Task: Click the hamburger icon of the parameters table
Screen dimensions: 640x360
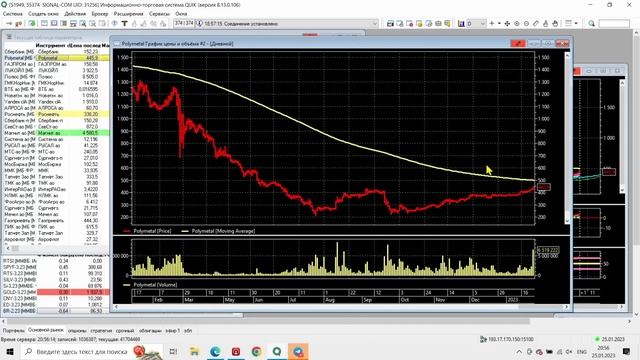Action: coord(9,37)
